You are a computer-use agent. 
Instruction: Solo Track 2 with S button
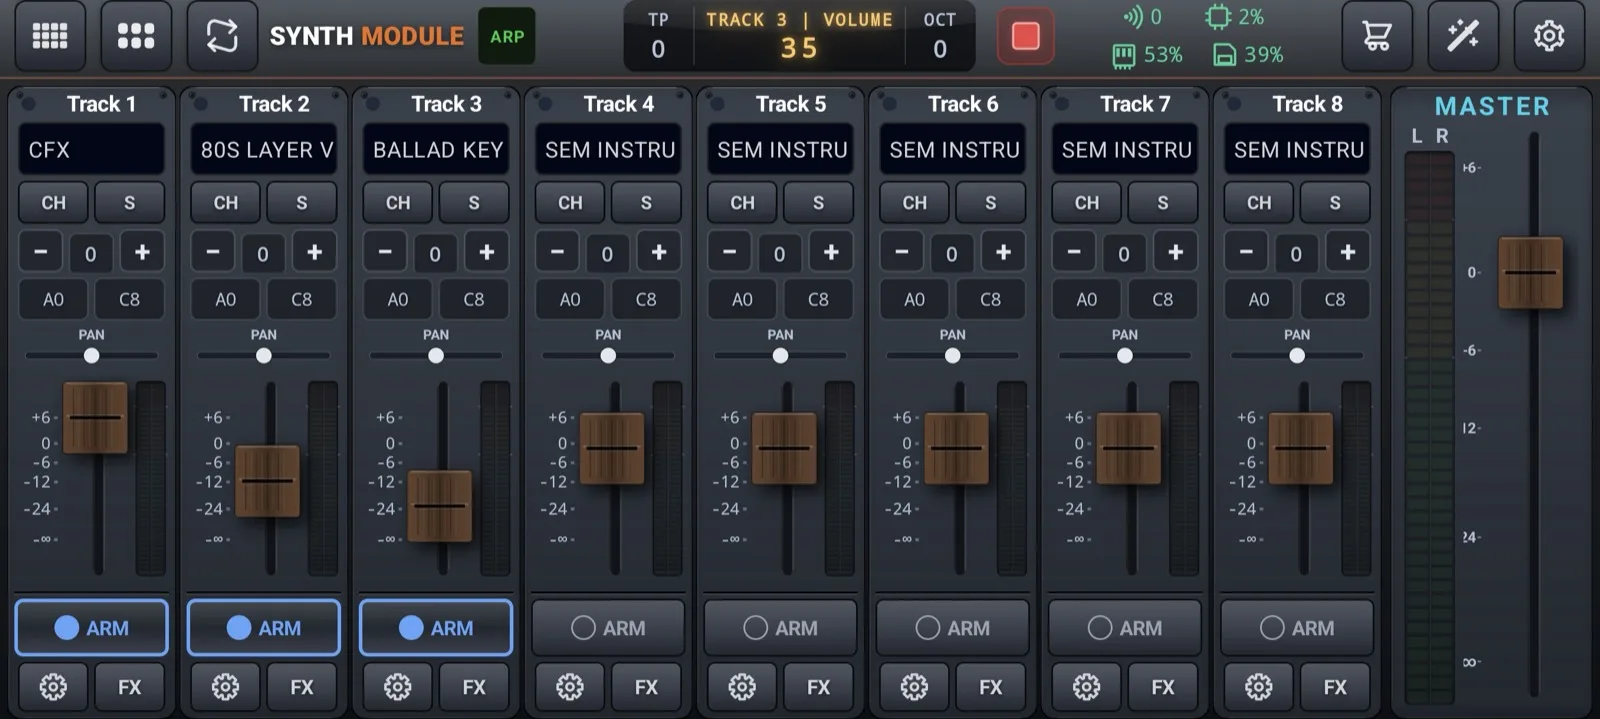tap(301, 203)
